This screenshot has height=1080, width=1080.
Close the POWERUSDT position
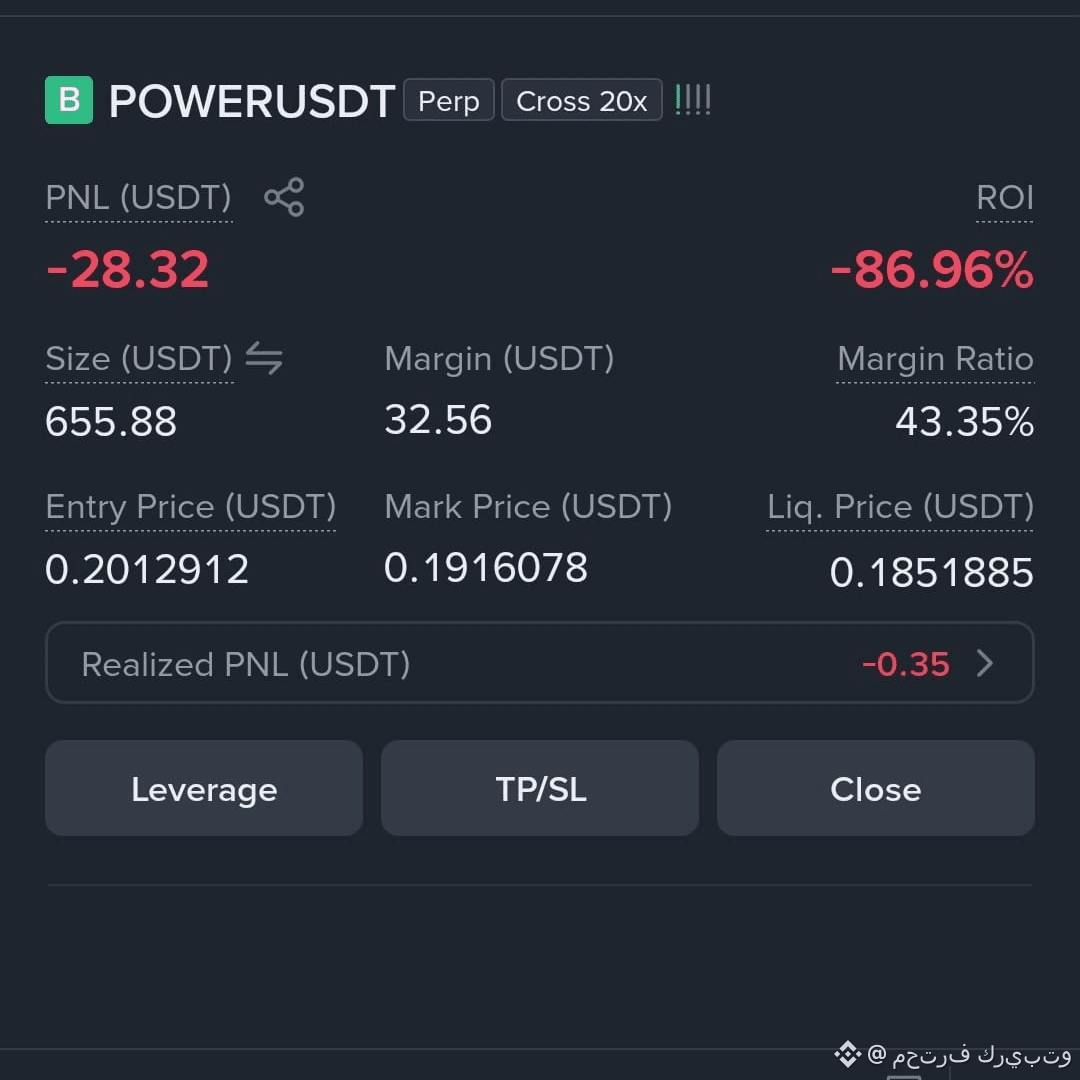pos(875,788)
